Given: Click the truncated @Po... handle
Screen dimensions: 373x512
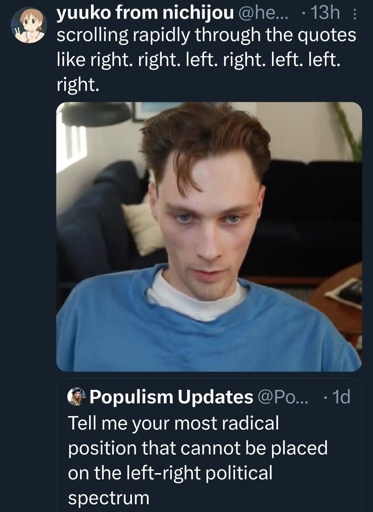Looking at the screenshot, I should click(x=282, y=397).
